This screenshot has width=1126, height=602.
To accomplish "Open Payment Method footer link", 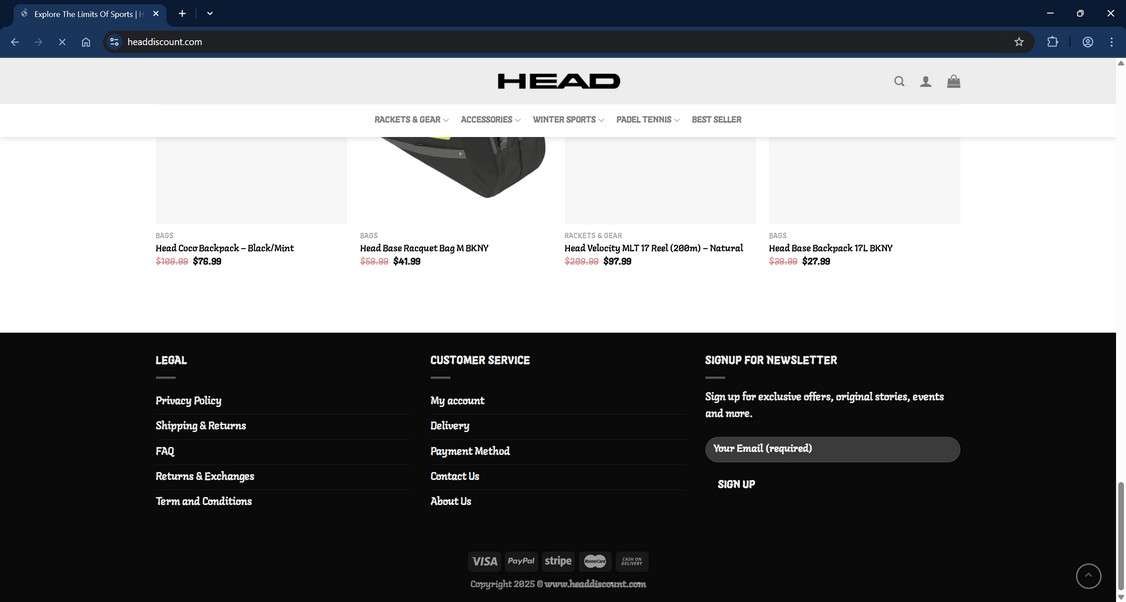I will coord(470,451).
